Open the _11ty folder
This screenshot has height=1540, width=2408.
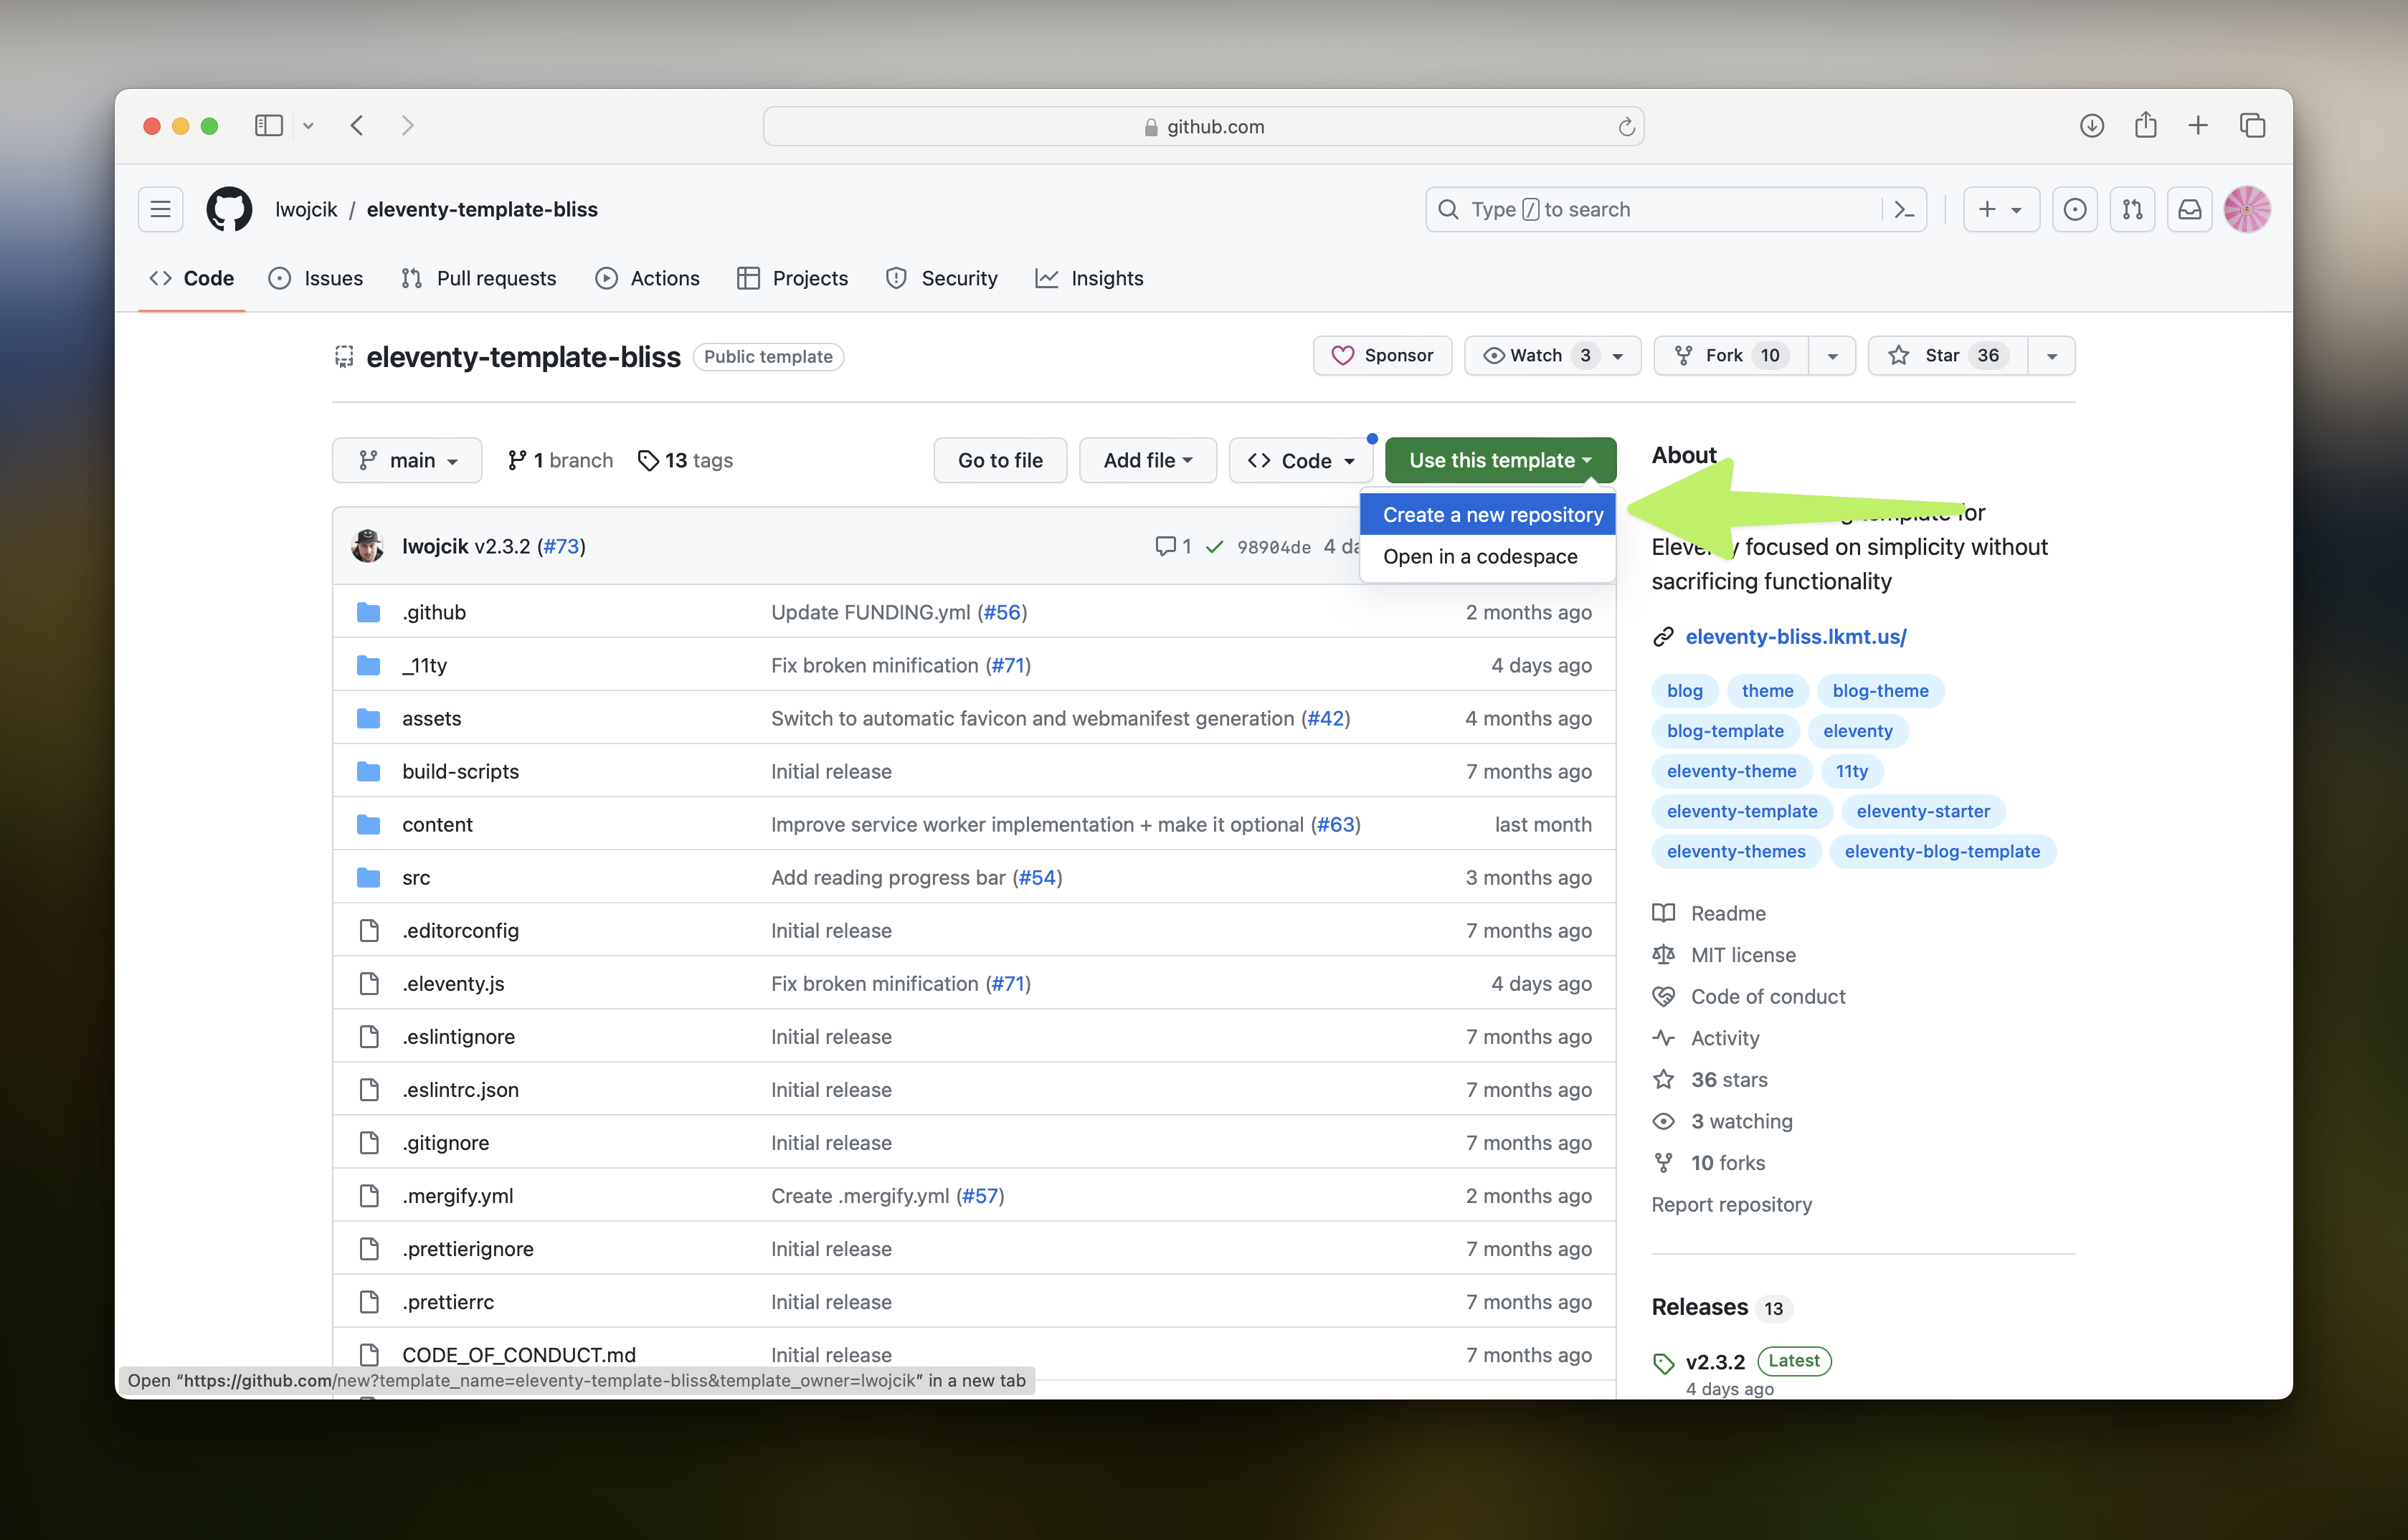click(x=424, y=665)
